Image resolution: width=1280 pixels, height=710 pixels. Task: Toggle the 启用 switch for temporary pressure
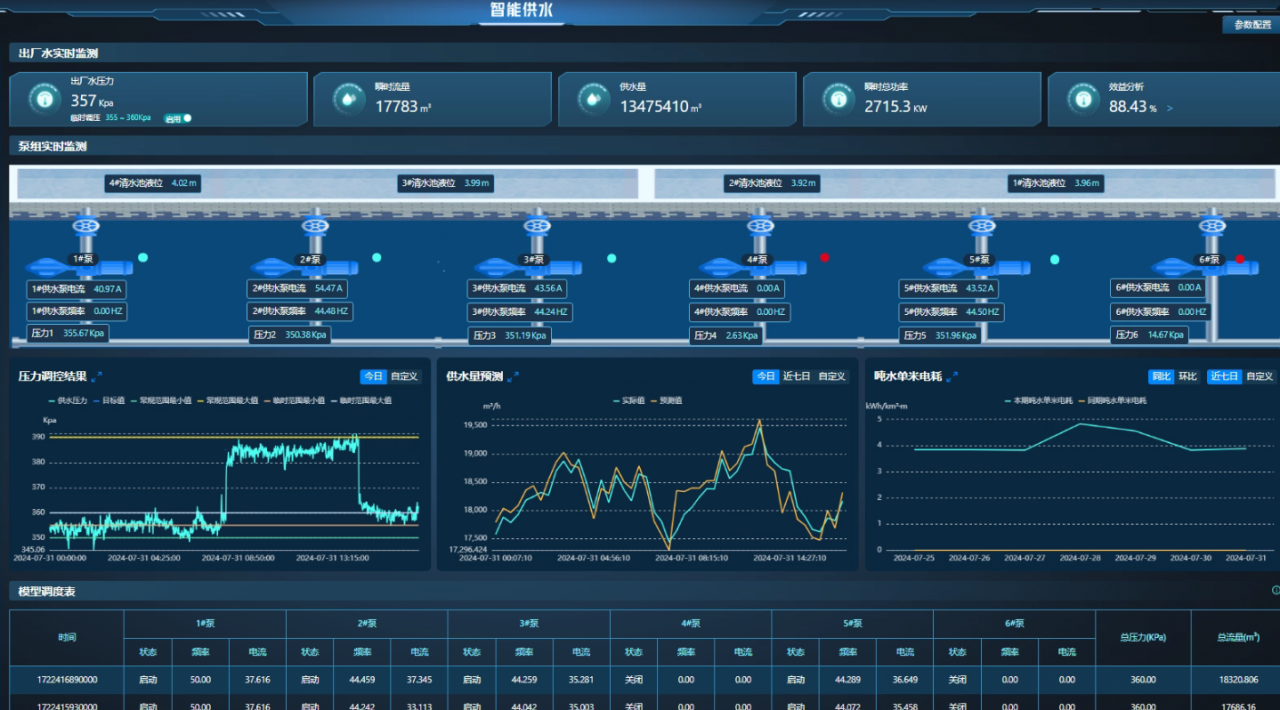click(179, 118)
